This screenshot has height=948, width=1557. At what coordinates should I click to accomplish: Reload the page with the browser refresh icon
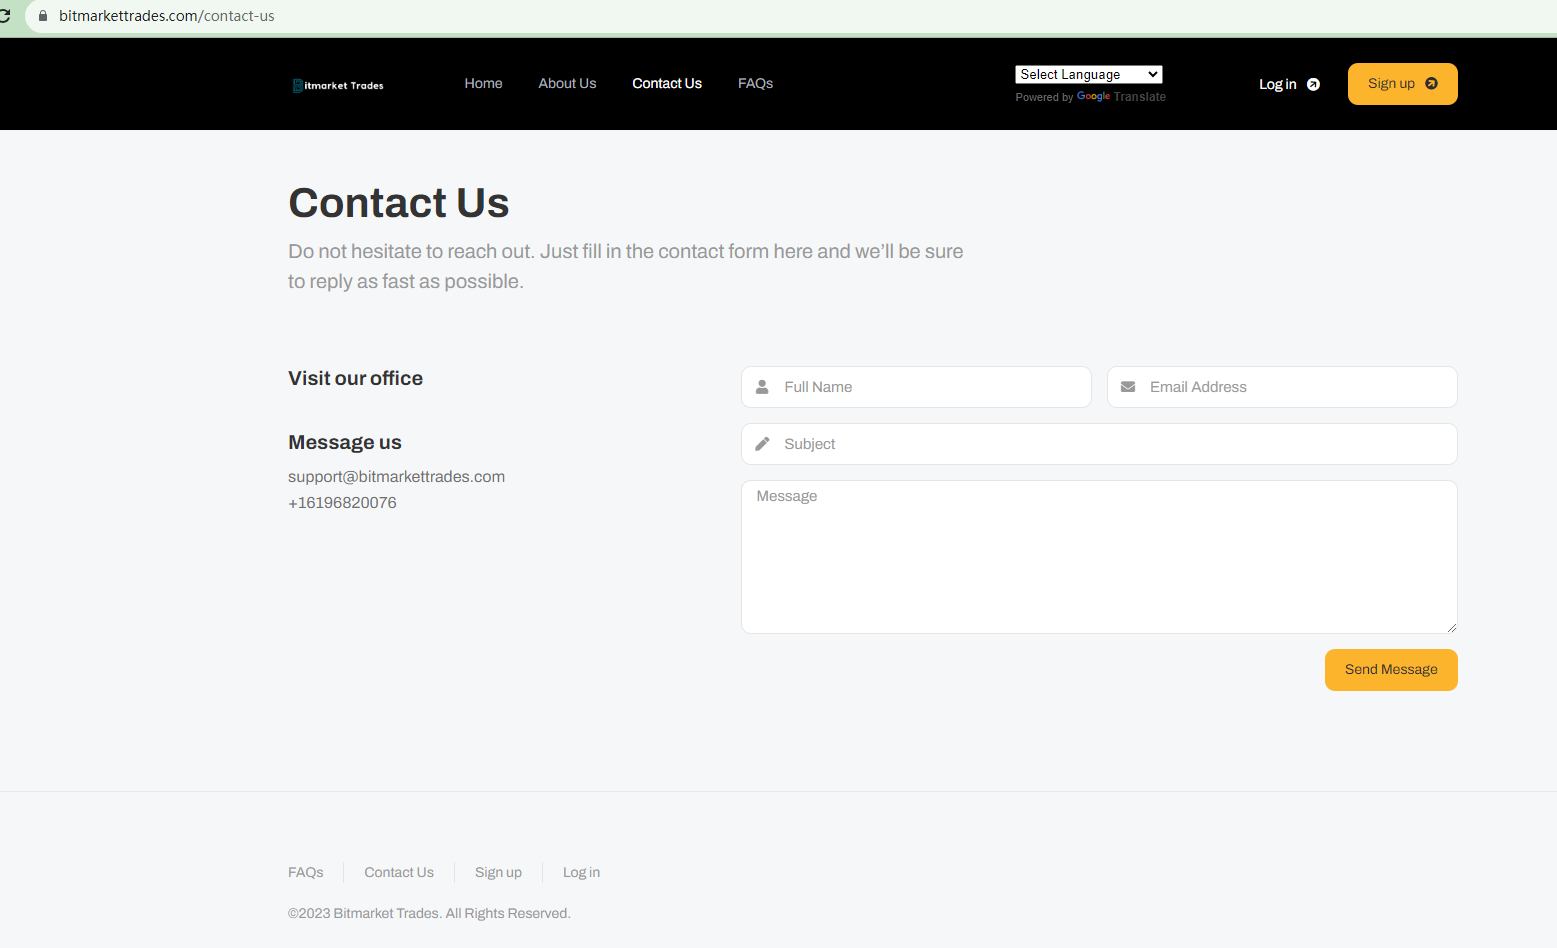5,16
